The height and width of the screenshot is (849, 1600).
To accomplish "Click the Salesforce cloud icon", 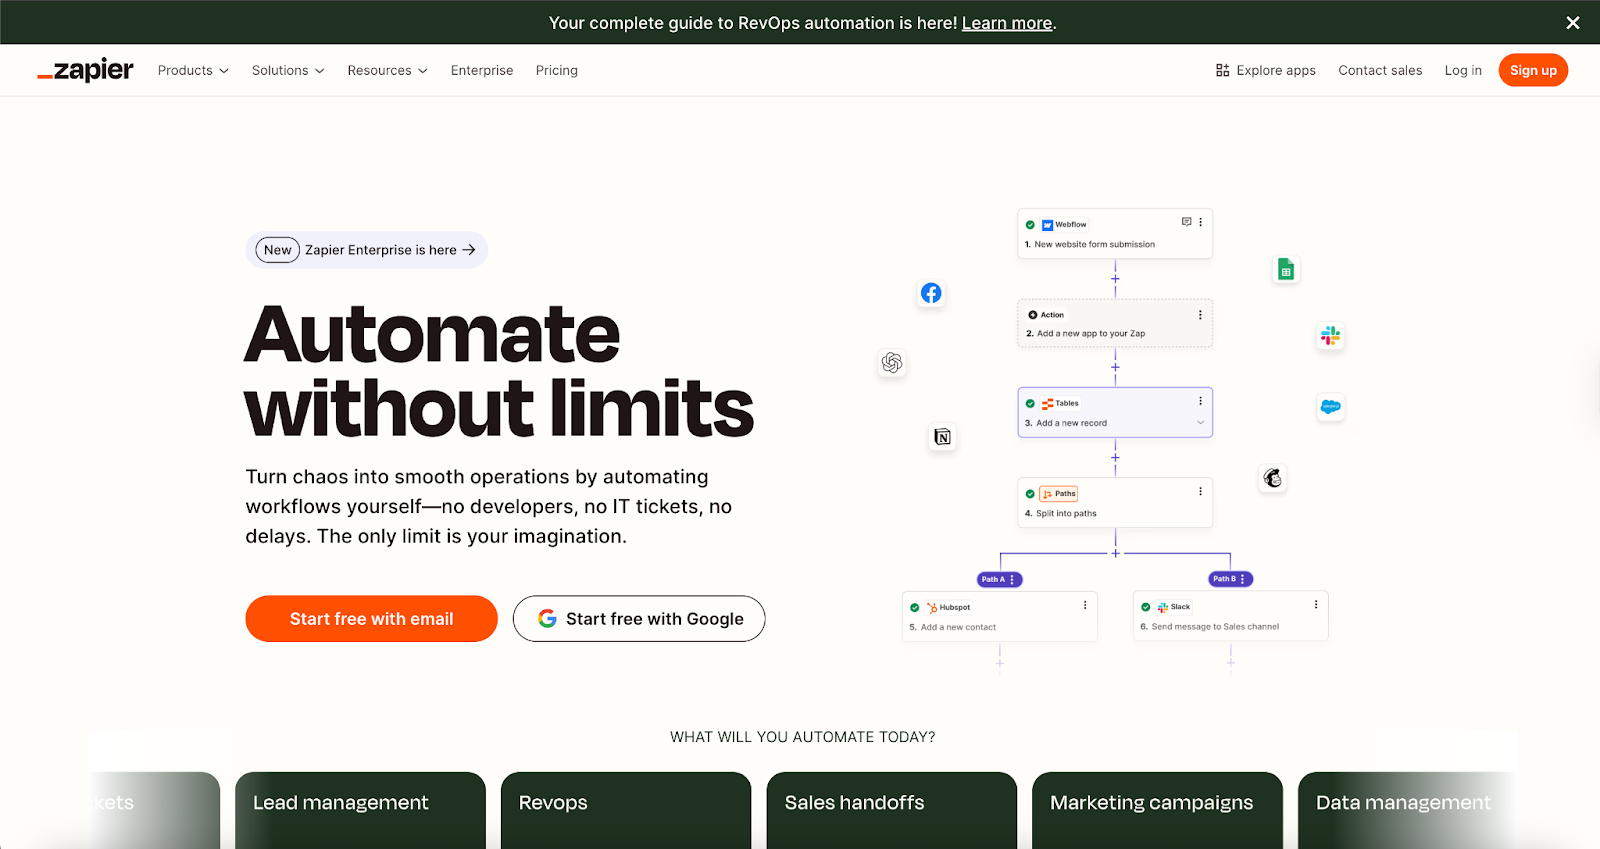I will pyautogui.click(x=1330, y=407).
